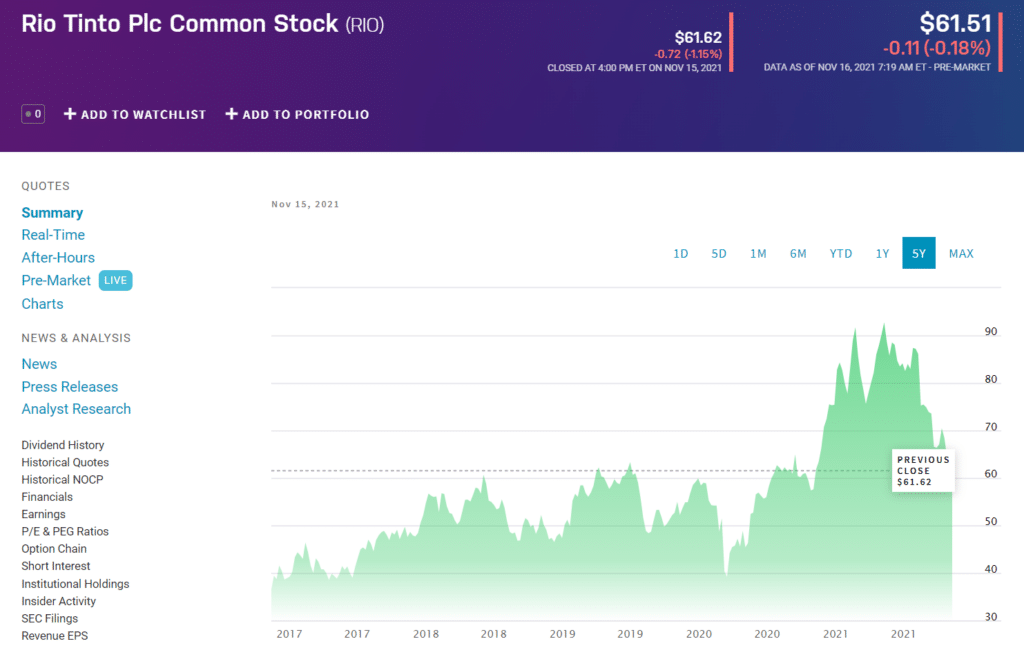Open Dividend History
Screen dimensions: 1024x657
[x=63, y=445]
